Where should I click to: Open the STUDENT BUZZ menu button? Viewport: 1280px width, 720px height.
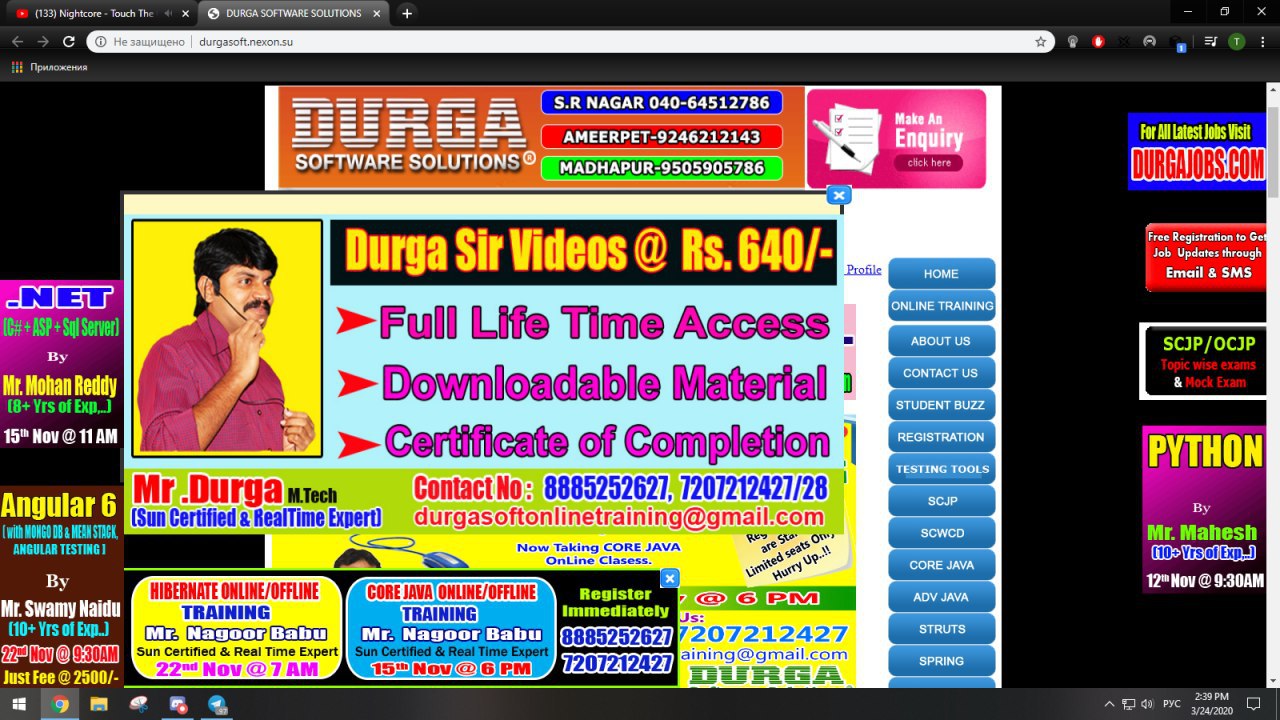coord(941,405)
